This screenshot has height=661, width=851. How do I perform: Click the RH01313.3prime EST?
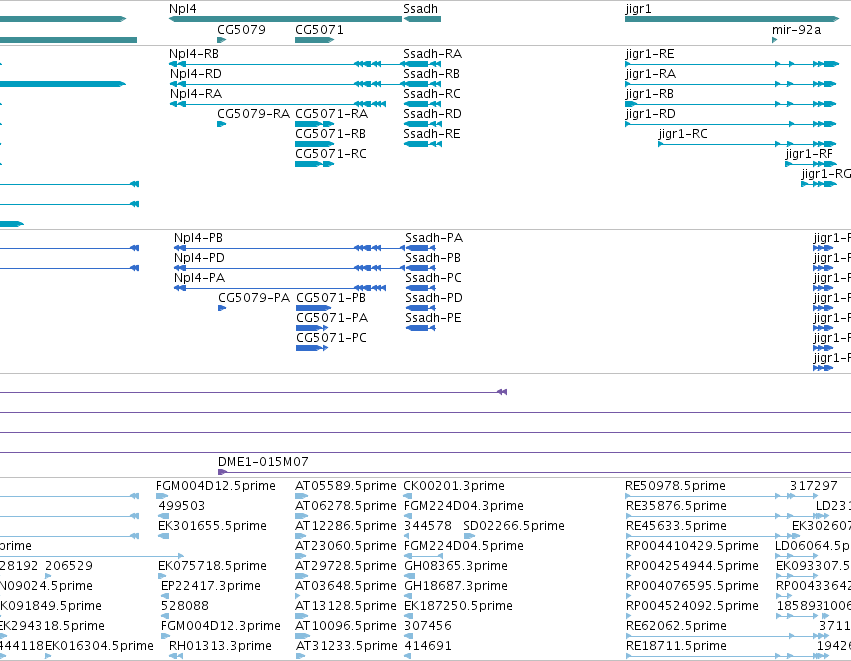click(x=220, y=646)
